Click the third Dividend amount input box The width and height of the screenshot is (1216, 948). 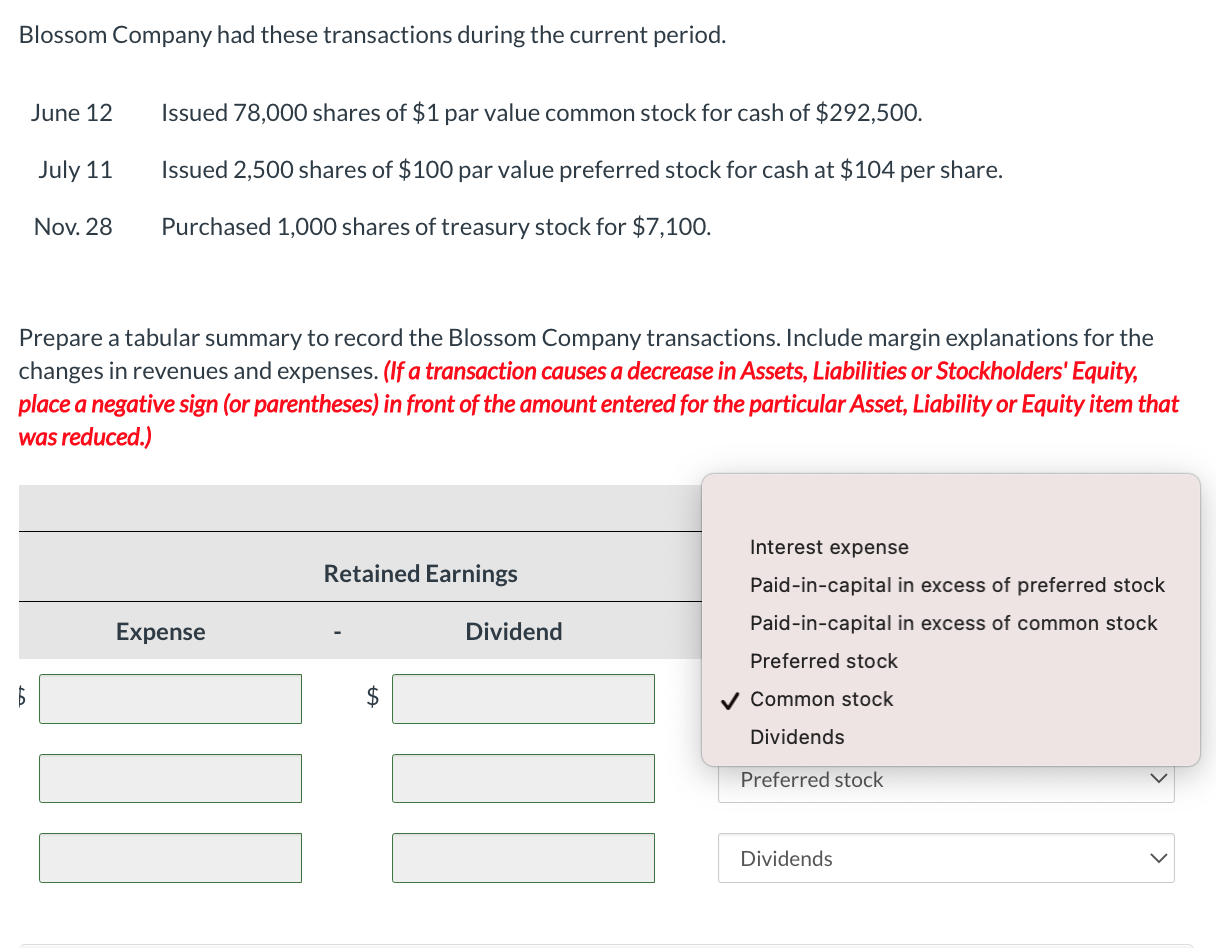pos(523,858)
